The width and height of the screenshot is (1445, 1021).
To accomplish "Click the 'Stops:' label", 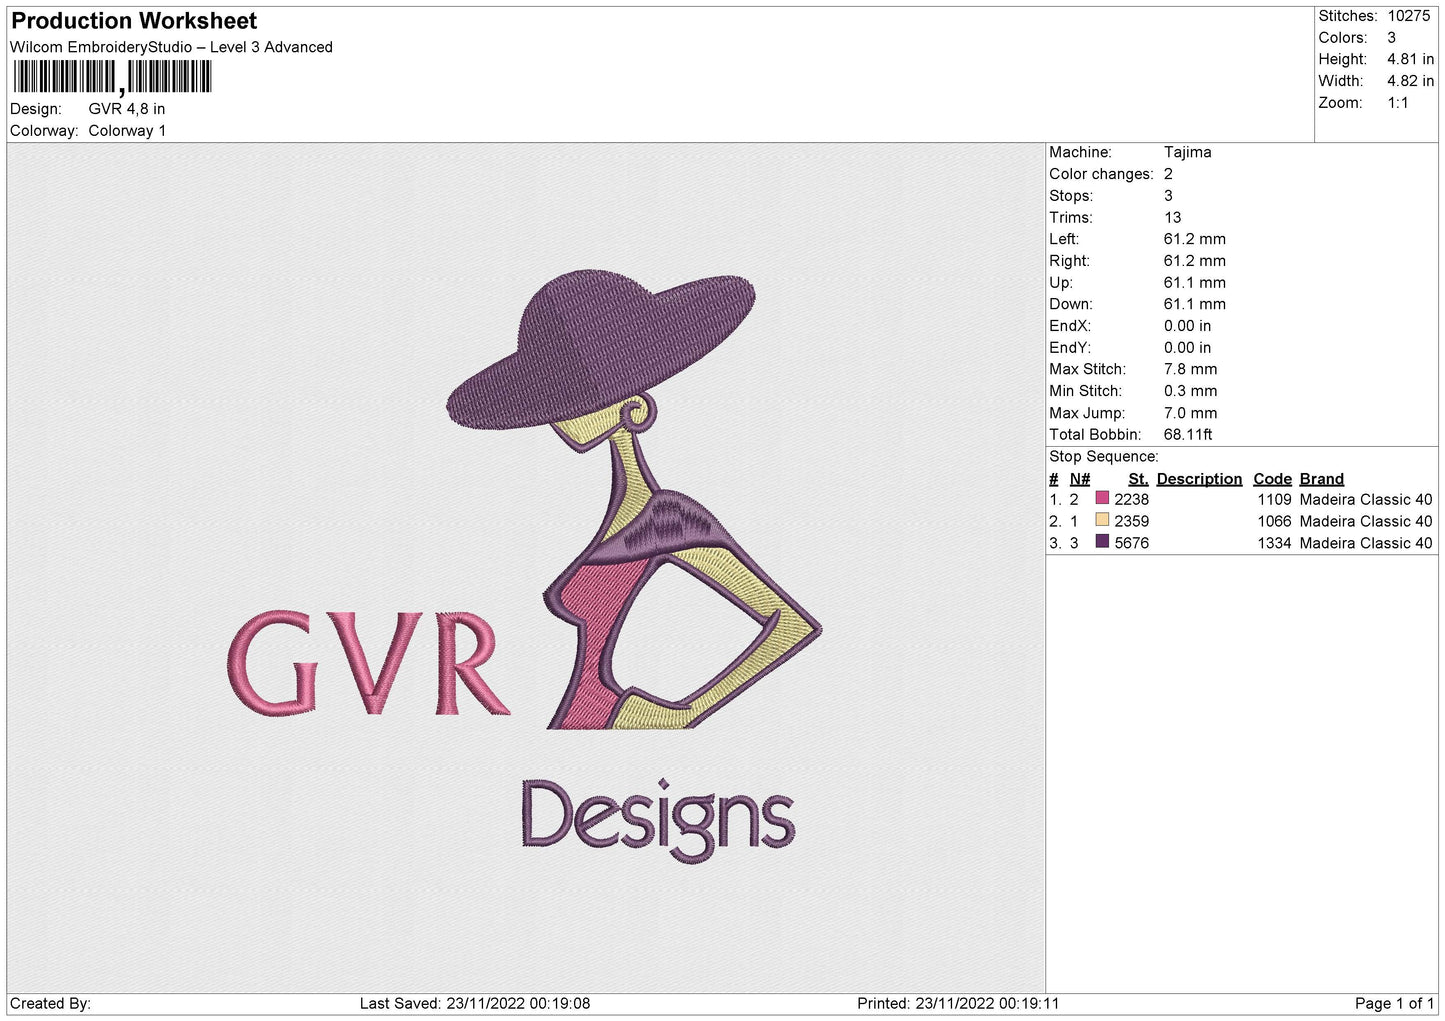I will pyautogui.click(x=1071, y=196).
